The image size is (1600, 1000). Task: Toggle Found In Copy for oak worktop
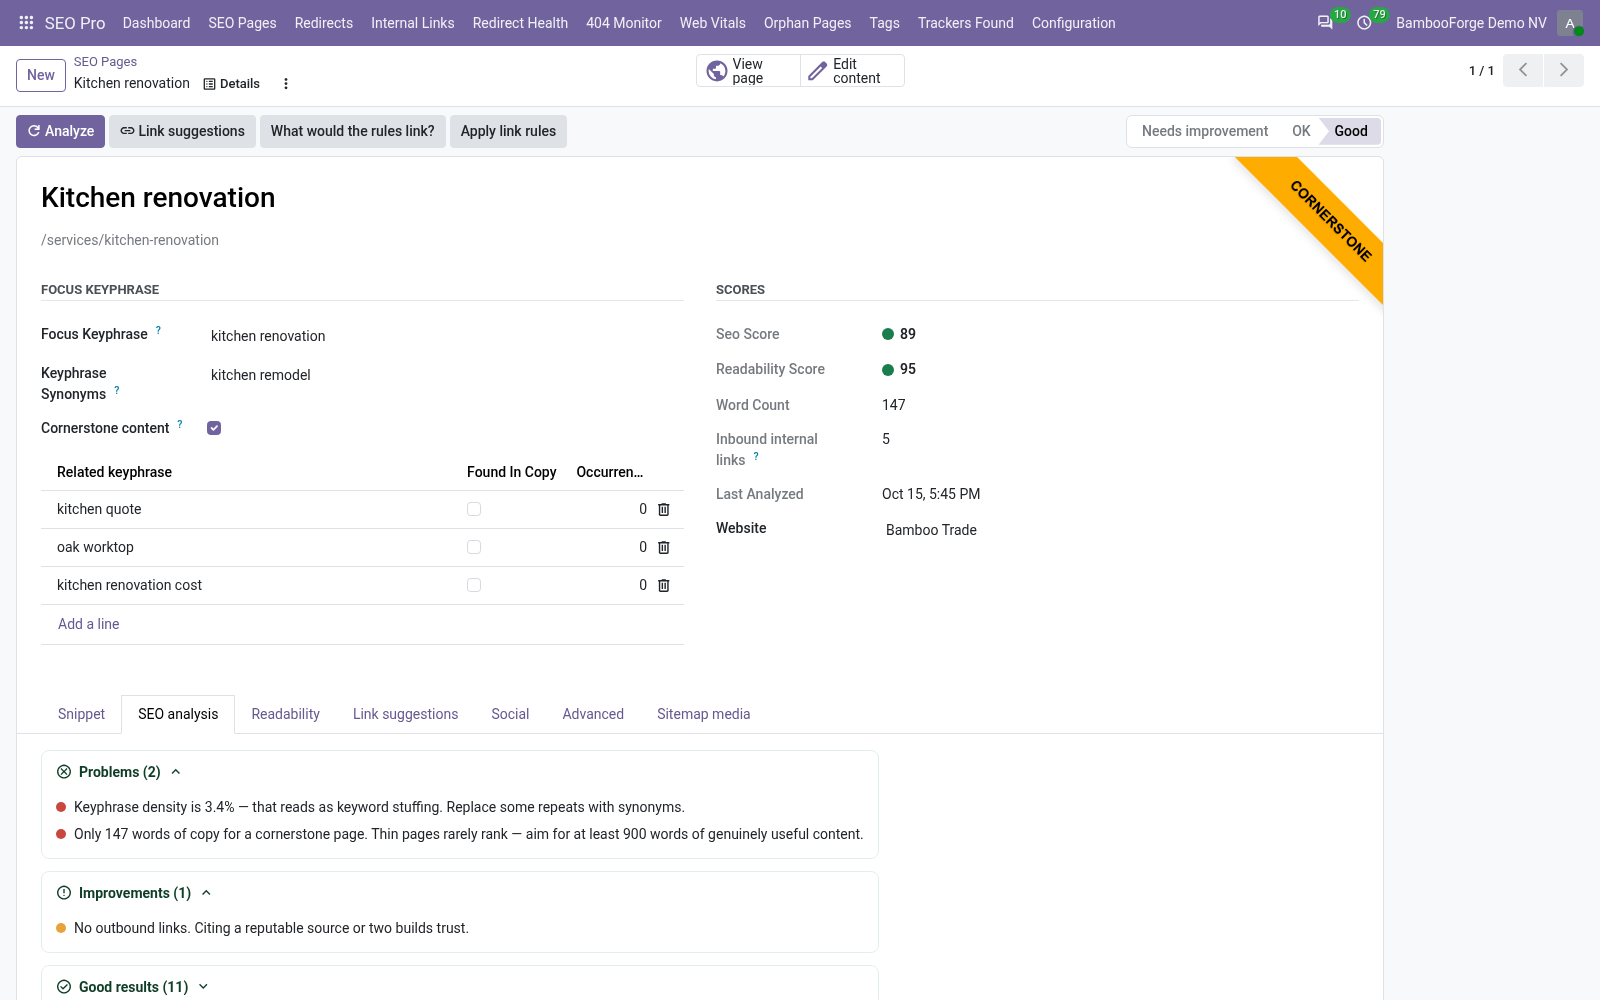(474, 547)
